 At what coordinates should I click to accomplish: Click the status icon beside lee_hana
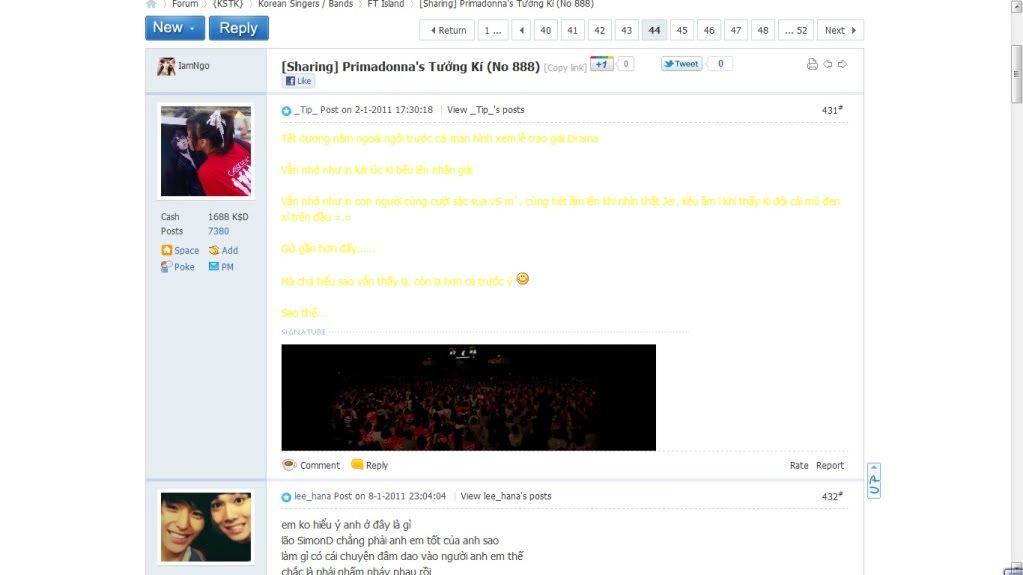click(286, 497)
